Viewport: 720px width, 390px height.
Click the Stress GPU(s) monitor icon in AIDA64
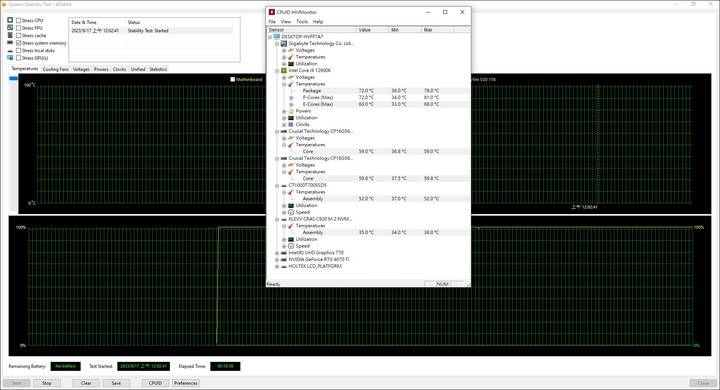coord(10,58)
